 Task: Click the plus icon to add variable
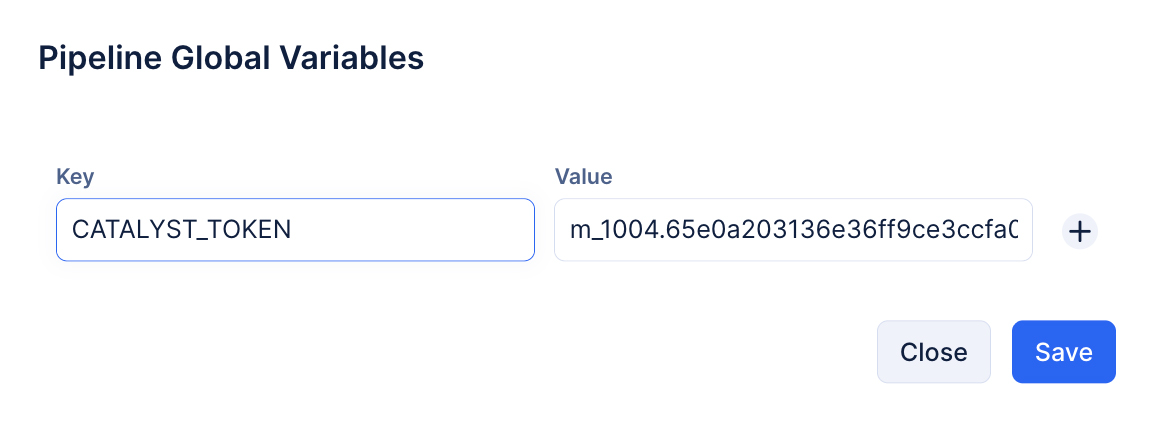[1079, 231]
